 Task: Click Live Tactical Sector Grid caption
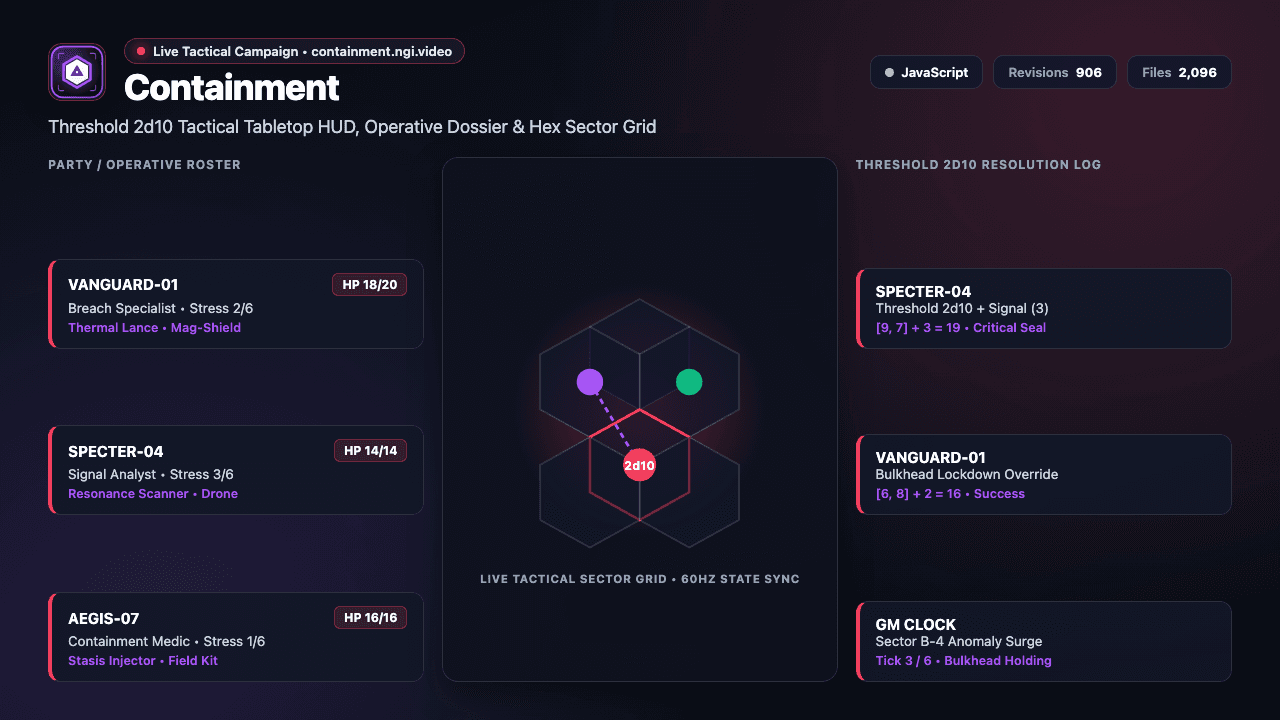coord(640,579)
